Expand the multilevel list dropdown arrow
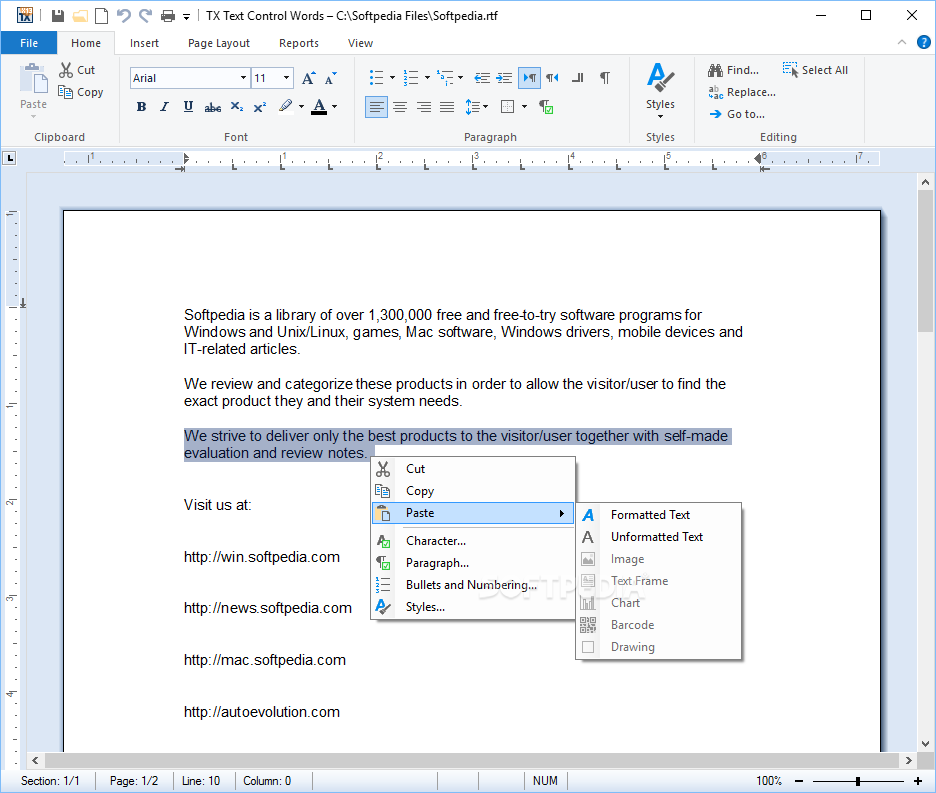Viewport: 936px width, 793px height. [460, 78]
